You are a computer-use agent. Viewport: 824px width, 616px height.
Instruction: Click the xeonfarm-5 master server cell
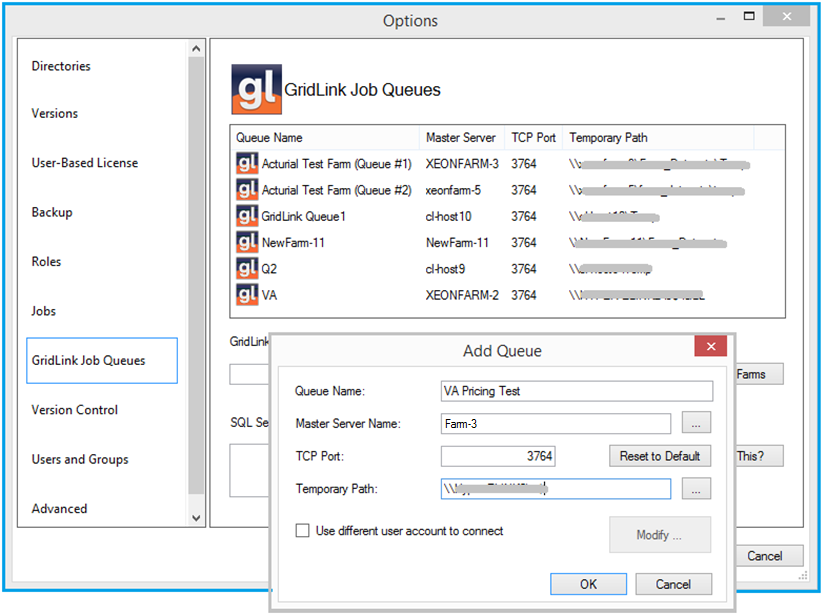point(453,190)
